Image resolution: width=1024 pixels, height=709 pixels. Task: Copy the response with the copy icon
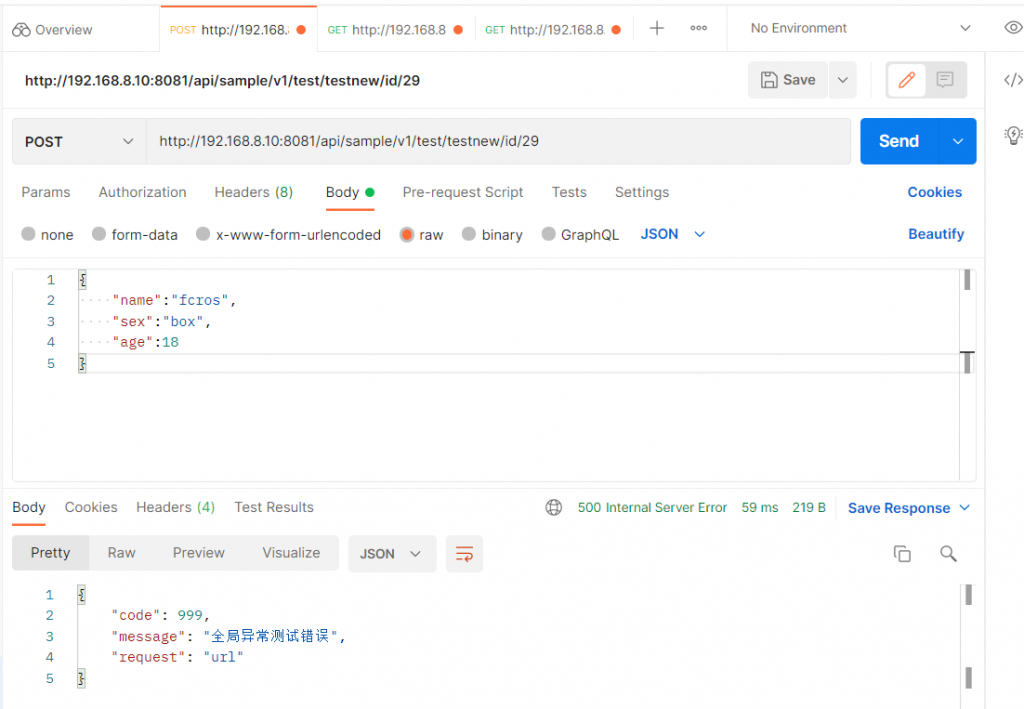click(902, 554)
